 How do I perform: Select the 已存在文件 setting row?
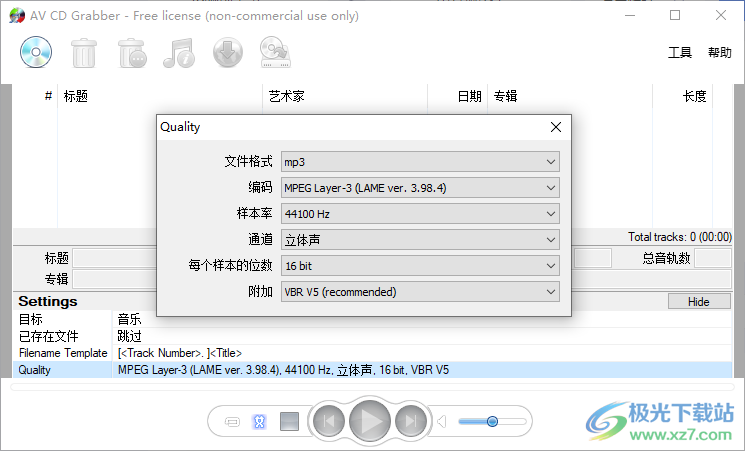372,336
